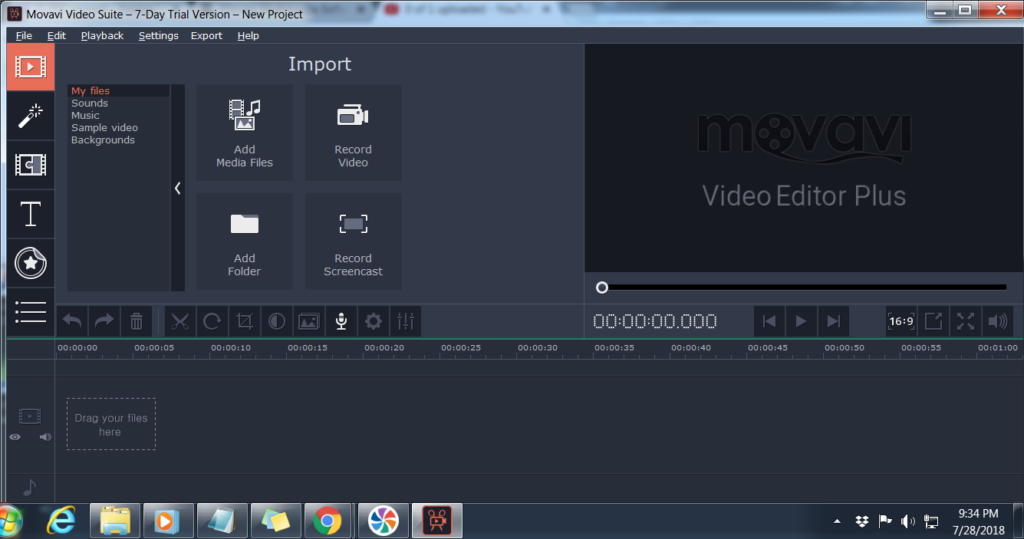Click Add Media Files
Screen dimensions: 1024x539
coord(244,133)
